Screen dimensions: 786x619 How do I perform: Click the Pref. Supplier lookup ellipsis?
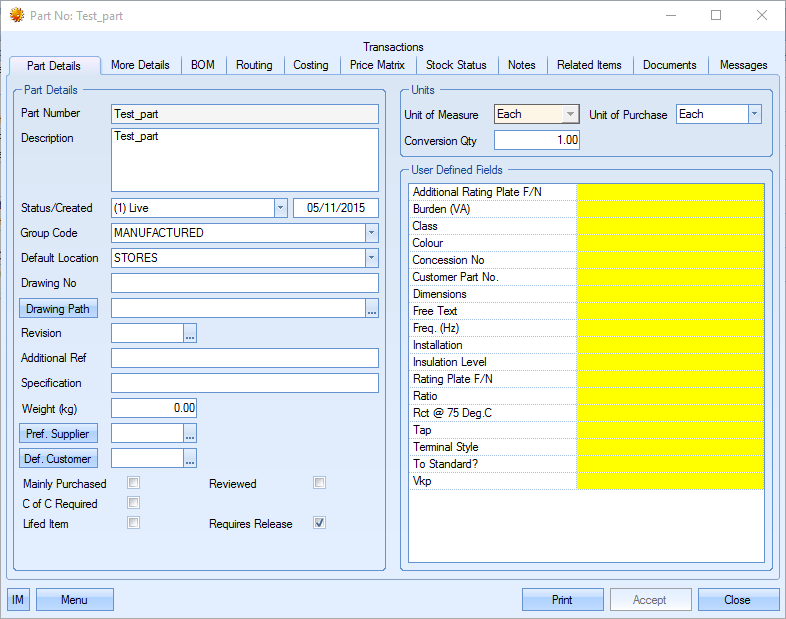tap(190, 434)
